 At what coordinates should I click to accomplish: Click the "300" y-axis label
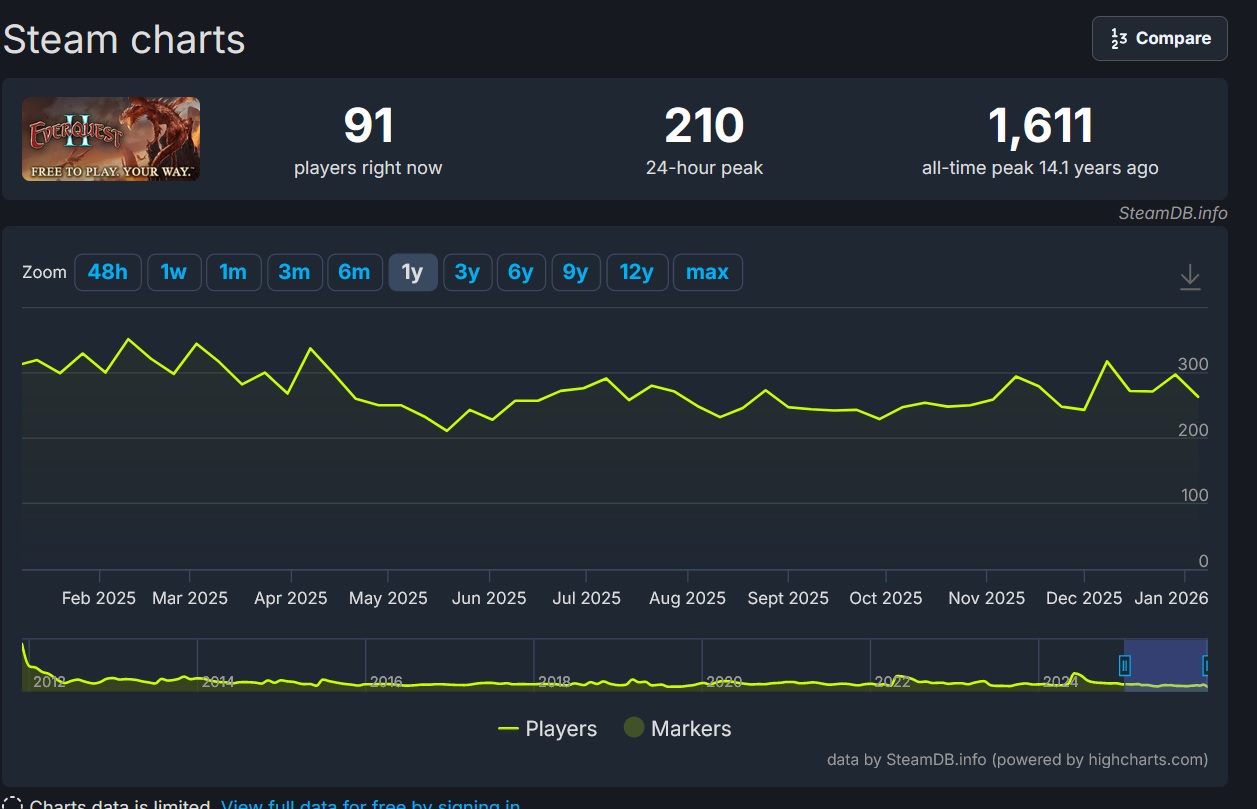pos(1194,365)
